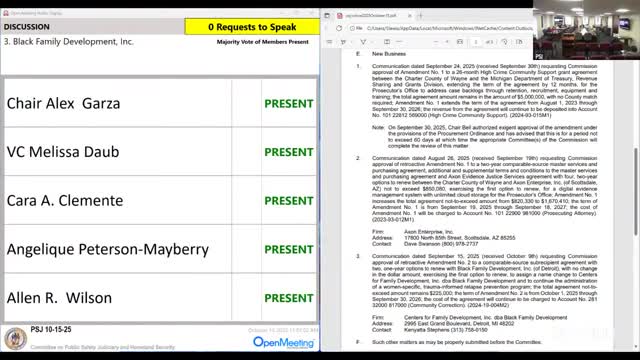Click the PSJ 10-15-25 meeting label
The image size is (640, 360).
click(51, 329)
